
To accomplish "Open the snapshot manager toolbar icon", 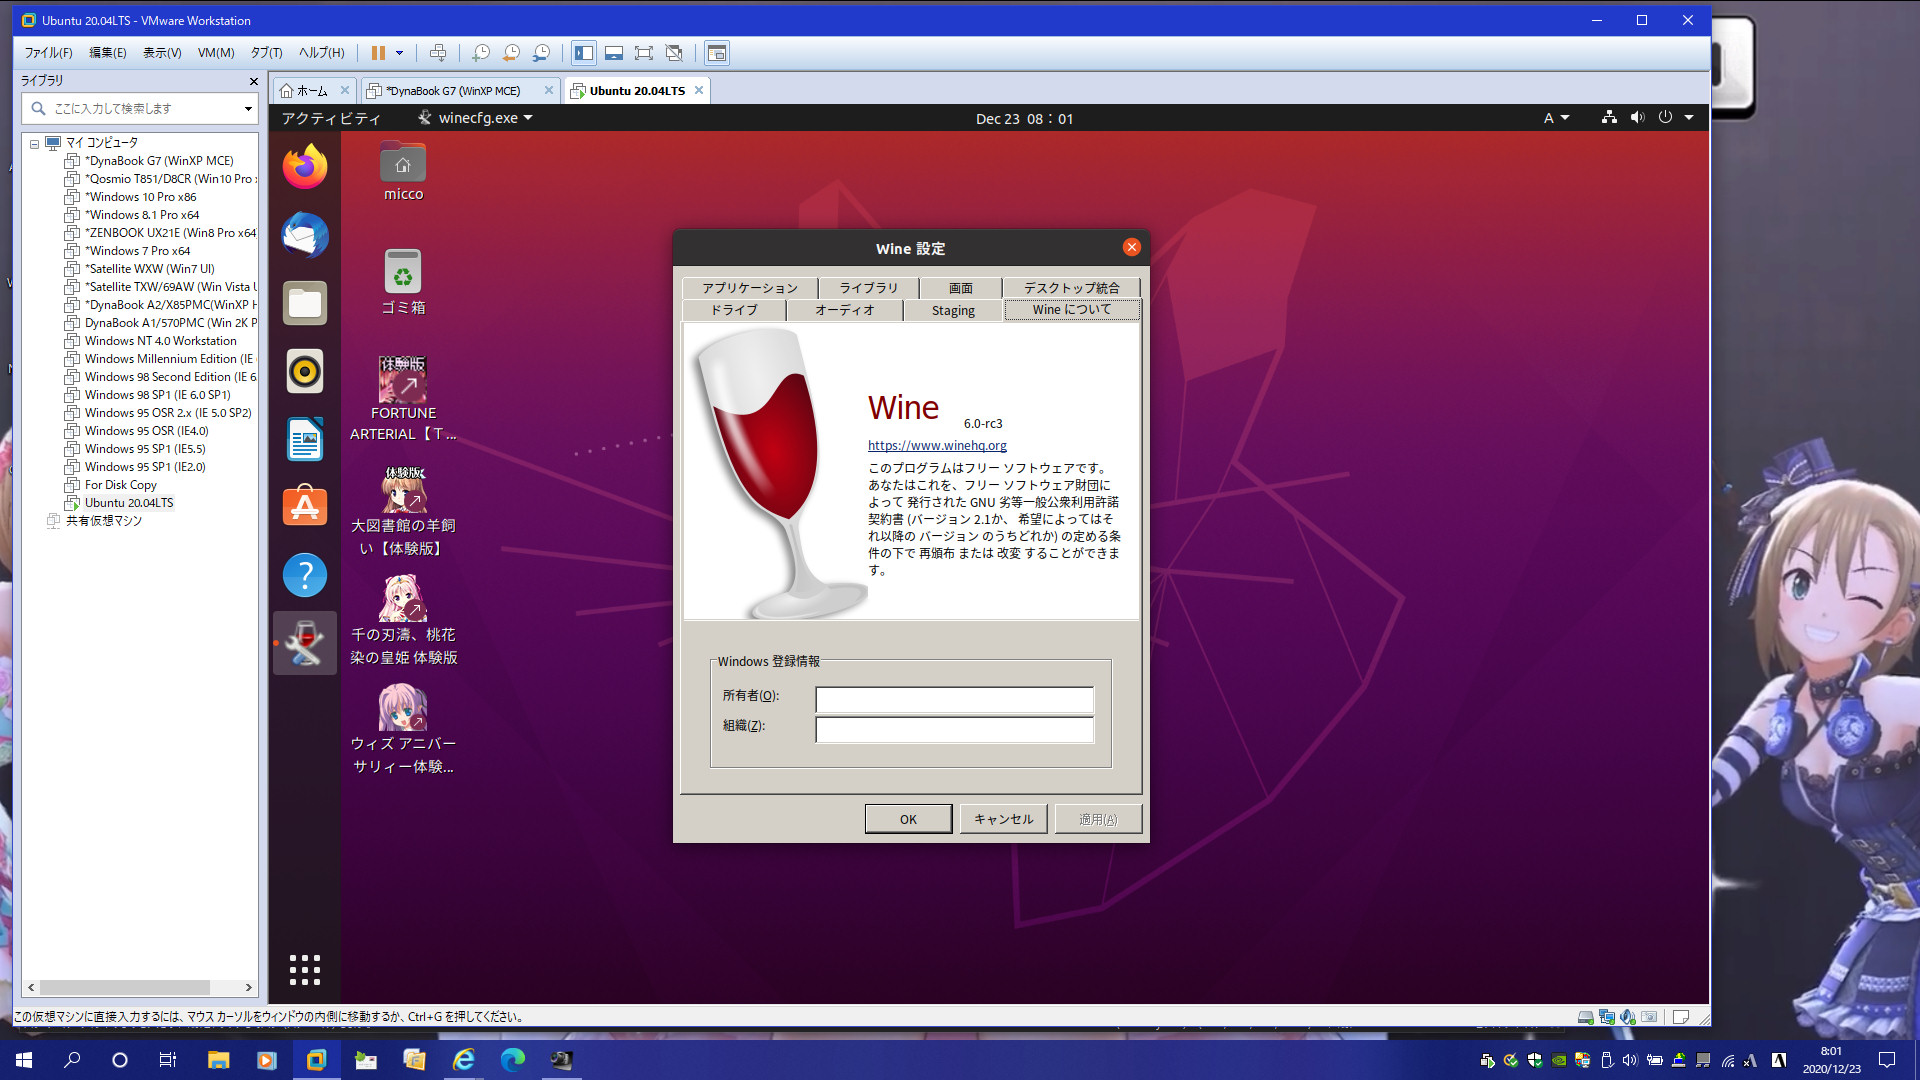I will pyautogui.click(x=541, y=53).
